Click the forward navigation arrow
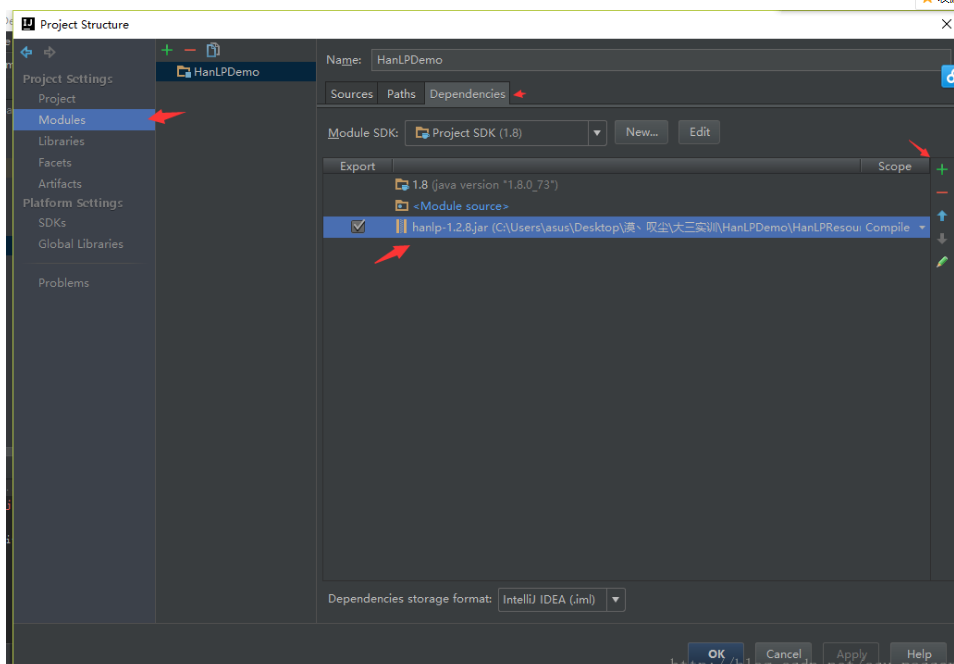This screenshot has height=664, width=954. click(50, 52)
